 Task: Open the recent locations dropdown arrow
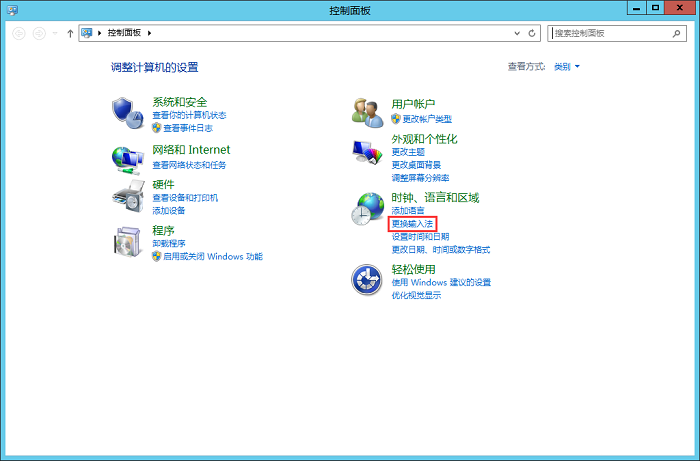(x=55, y=33)
